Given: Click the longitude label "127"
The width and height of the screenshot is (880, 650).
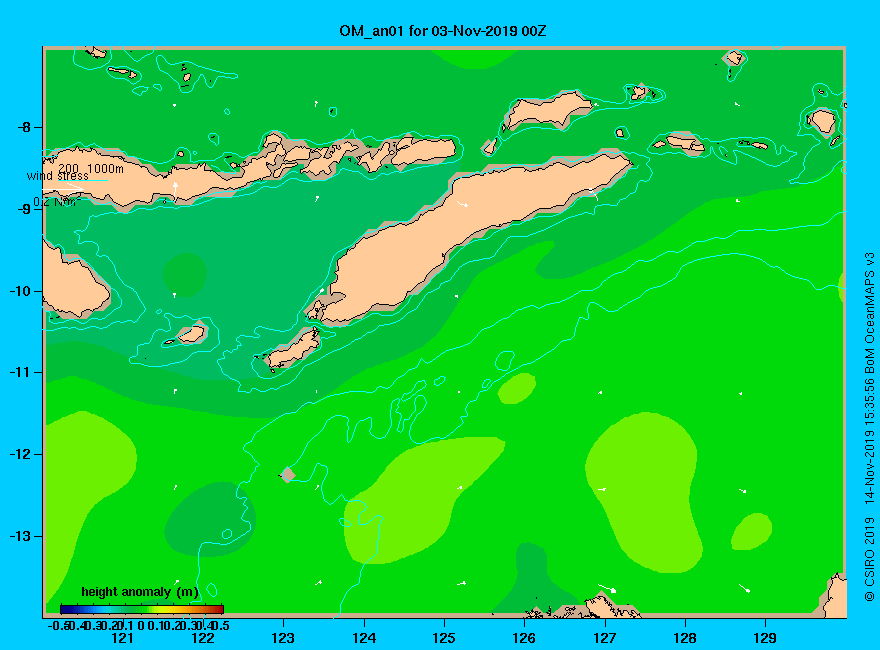Looking at the screenshot, I should 604,638.
